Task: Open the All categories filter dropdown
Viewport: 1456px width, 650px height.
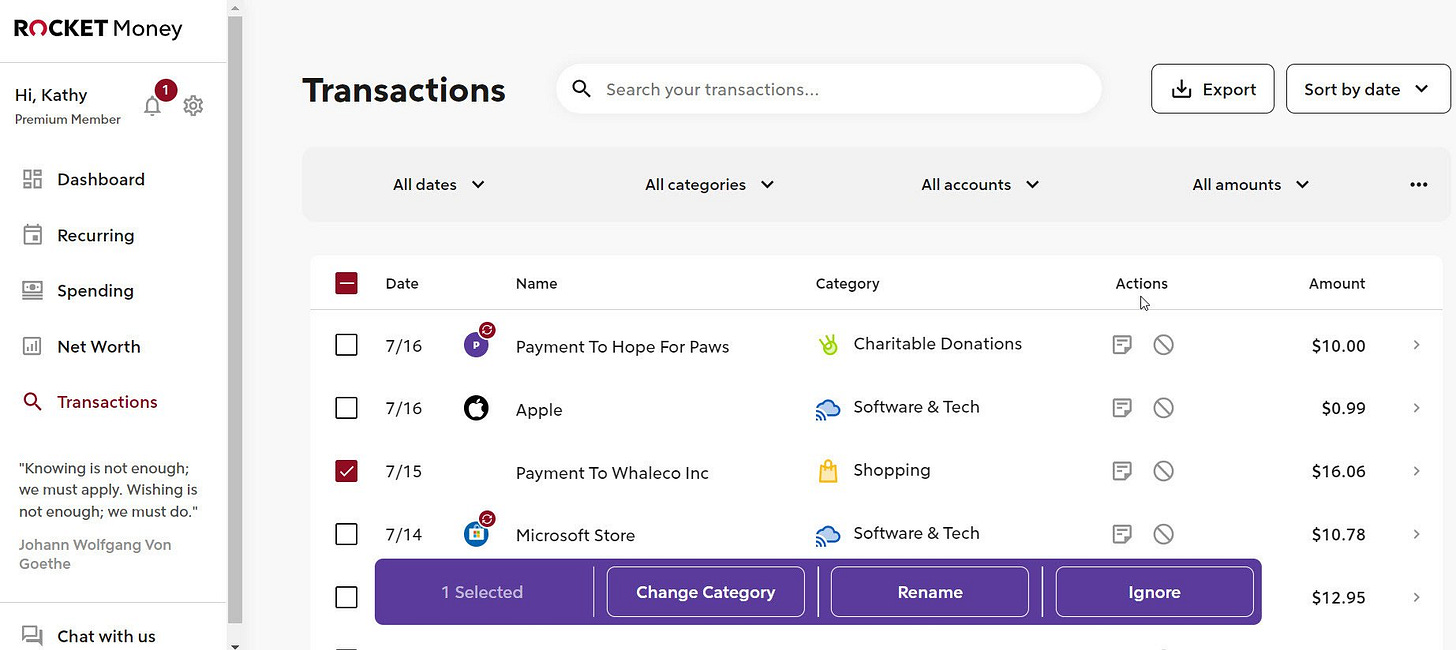Action: click(710, 184)
